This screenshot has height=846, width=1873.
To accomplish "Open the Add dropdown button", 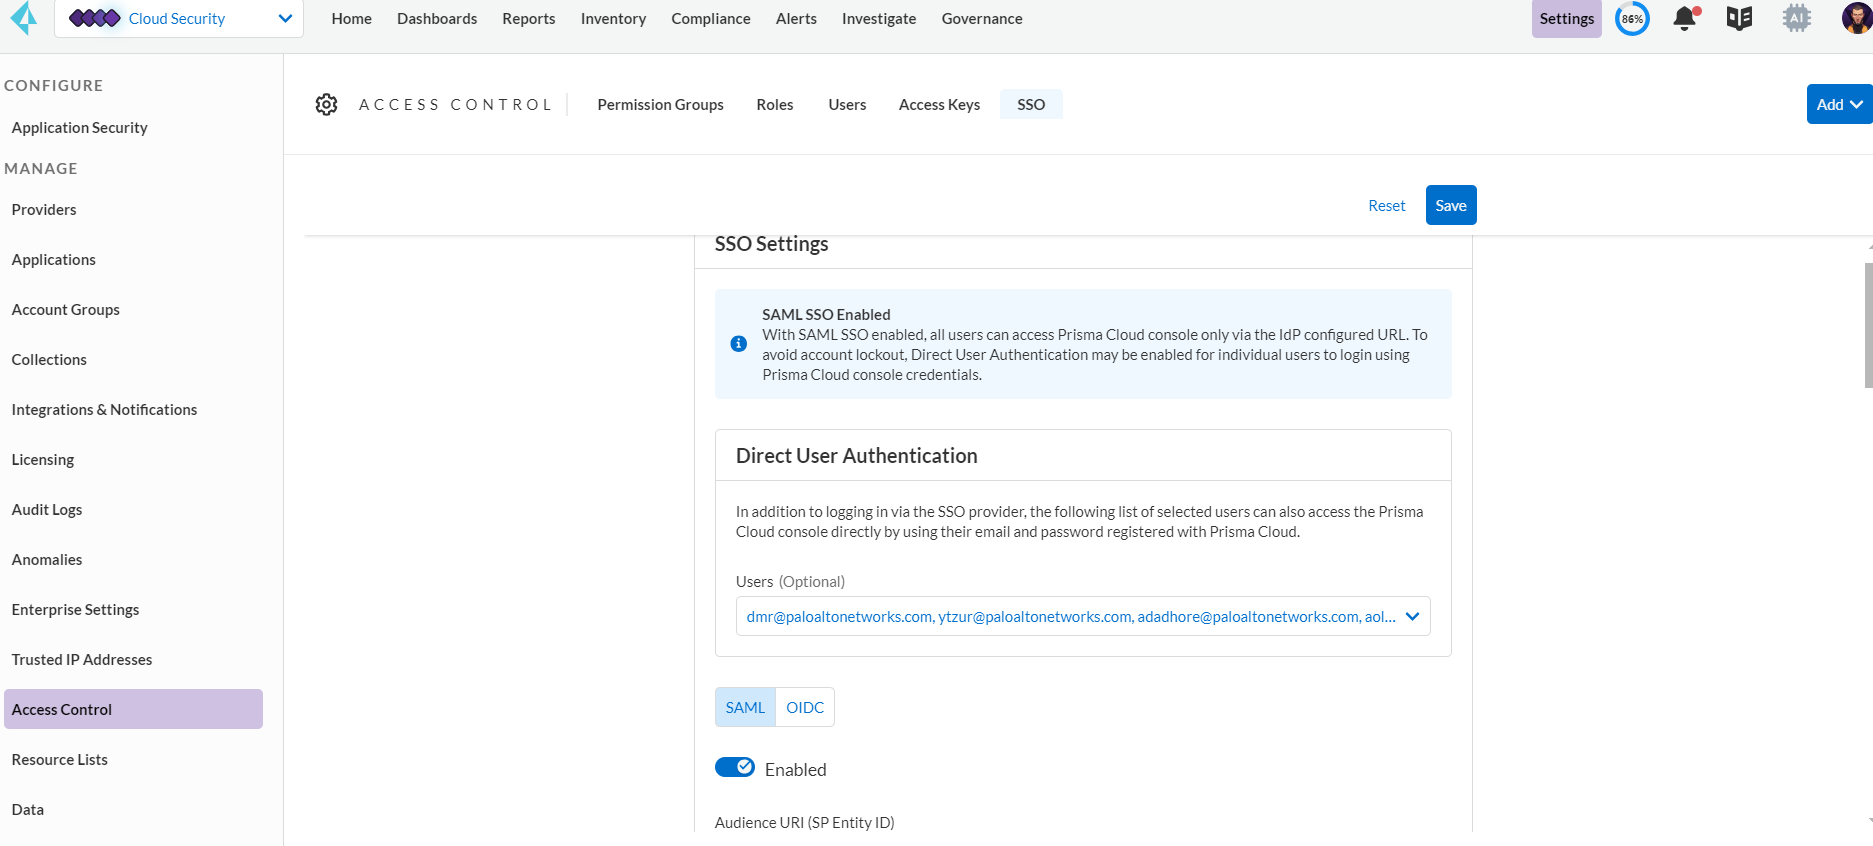I will 1839,104.
